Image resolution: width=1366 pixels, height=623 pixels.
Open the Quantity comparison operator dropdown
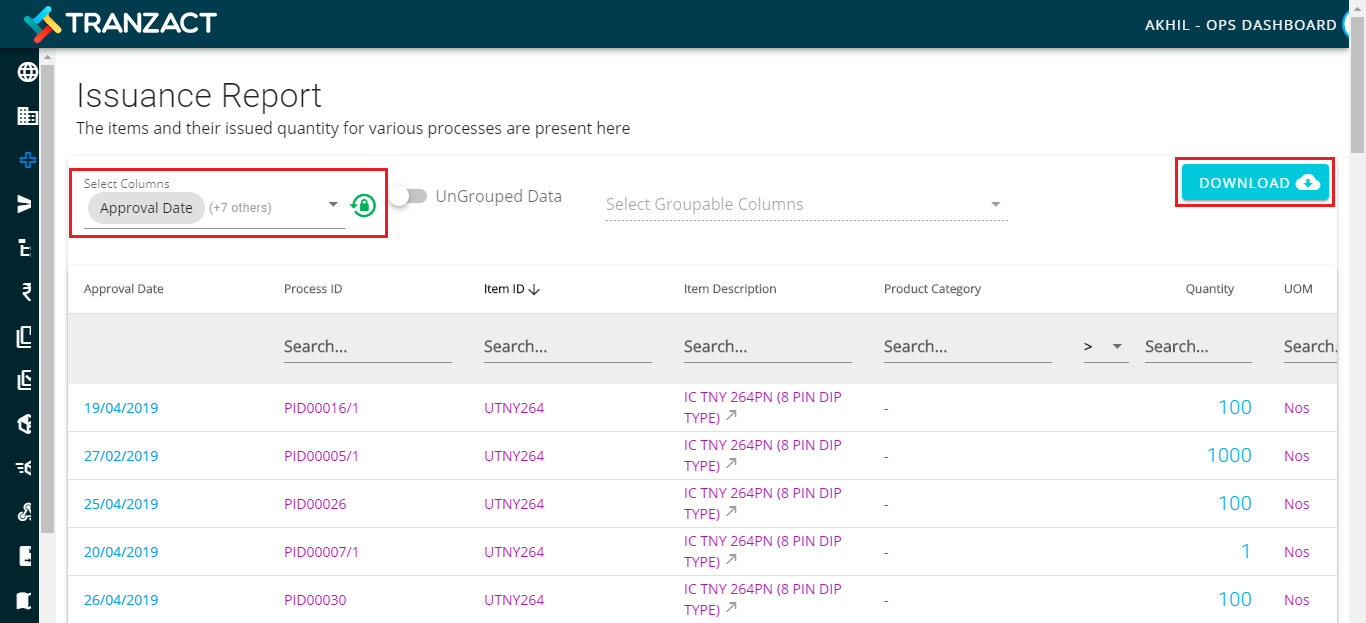pos(1106,346)
